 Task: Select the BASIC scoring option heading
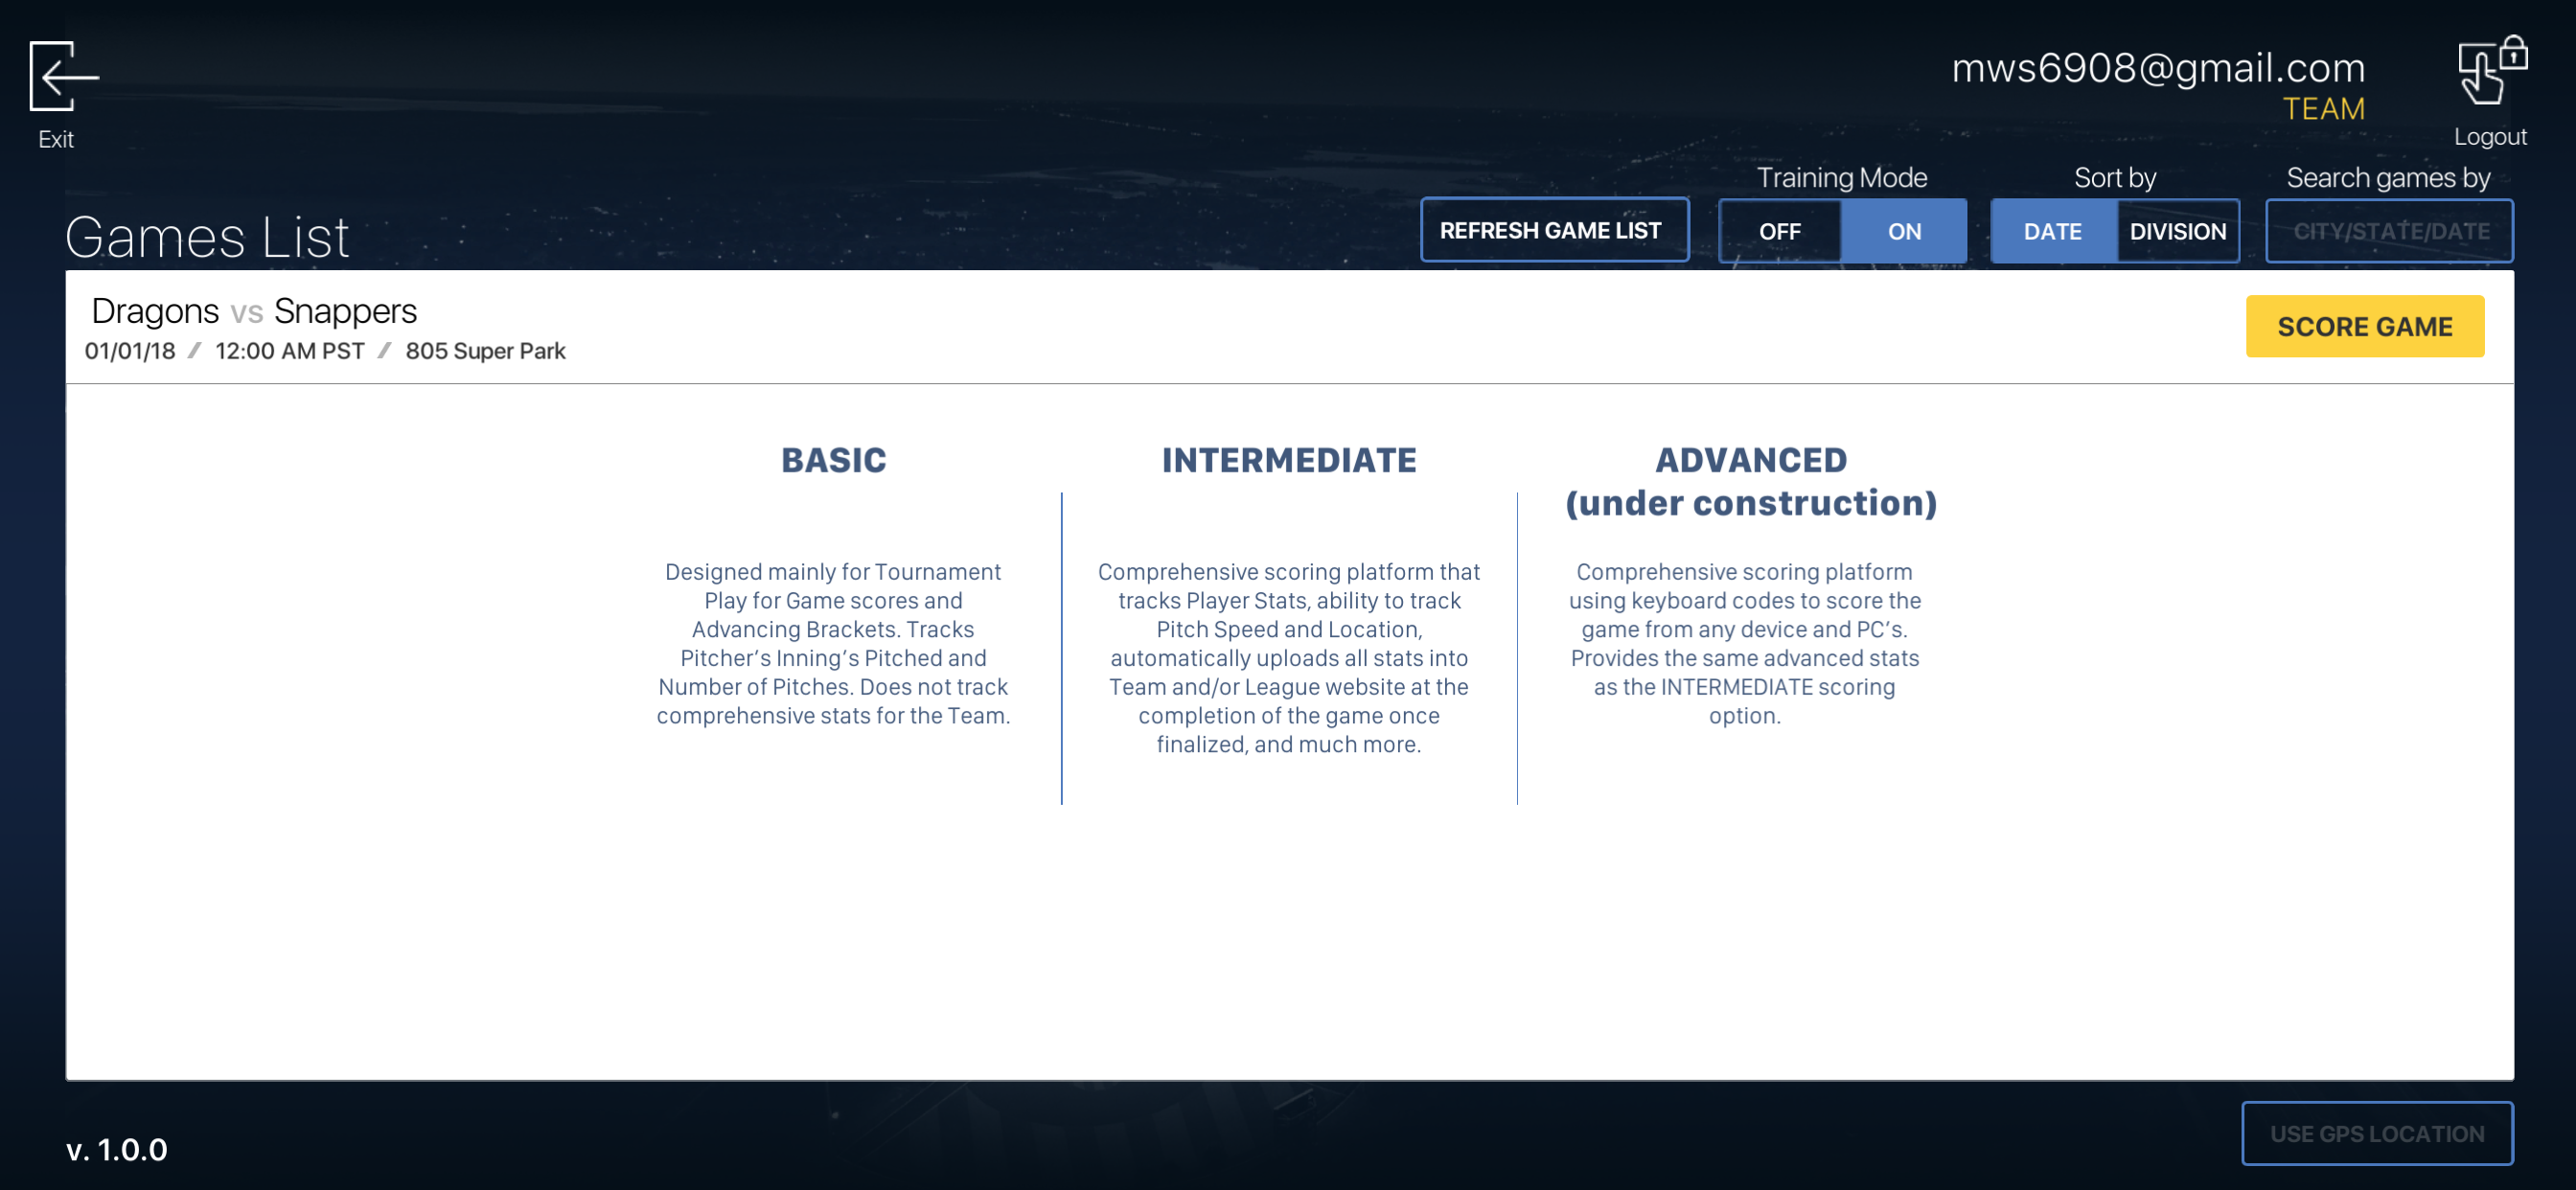pos(833,460)
